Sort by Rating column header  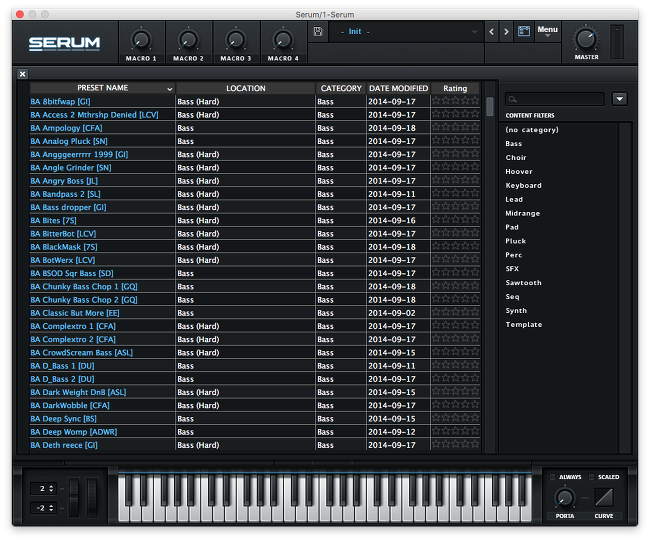[x=455, y=88]
